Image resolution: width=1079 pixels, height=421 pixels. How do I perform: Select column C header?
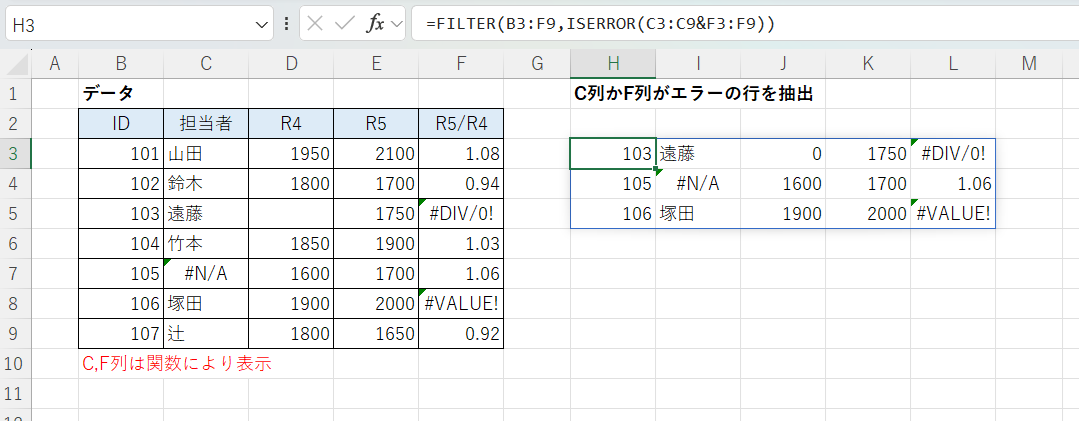point(206,64)
